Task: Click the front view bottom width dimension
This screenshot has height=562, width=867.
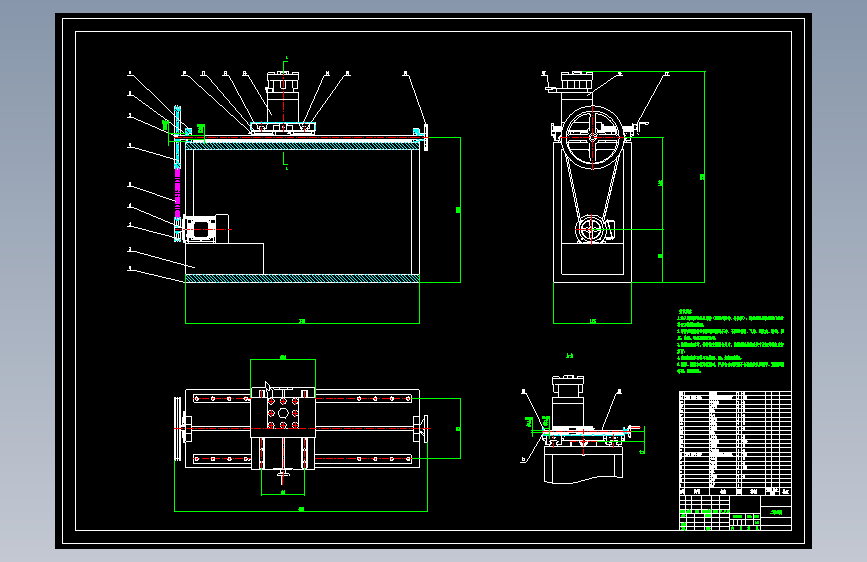Action: tap(302, 321)
